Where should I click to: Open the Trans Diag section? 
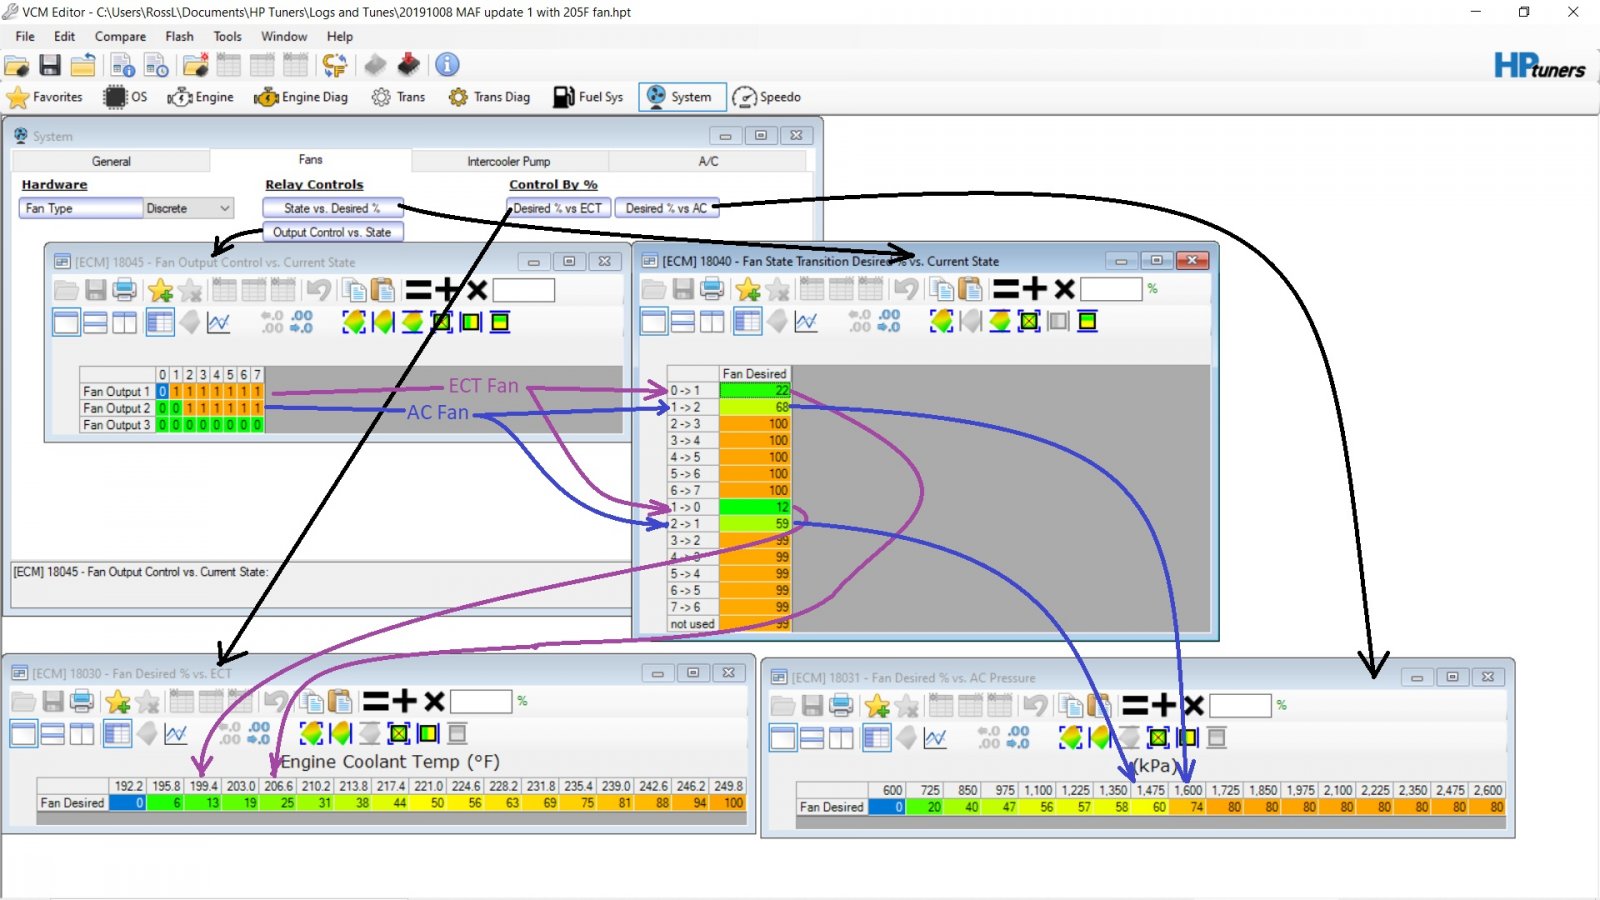(490, 97)
